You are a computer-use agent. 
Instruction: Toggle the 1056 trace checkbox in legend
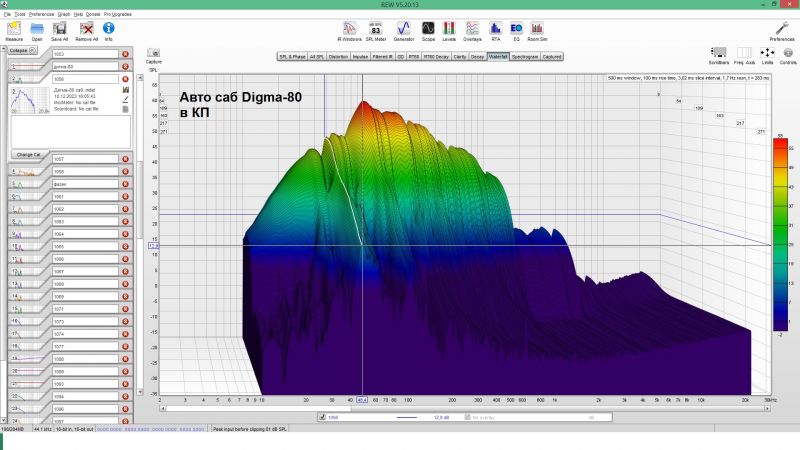tap(322, 417)
